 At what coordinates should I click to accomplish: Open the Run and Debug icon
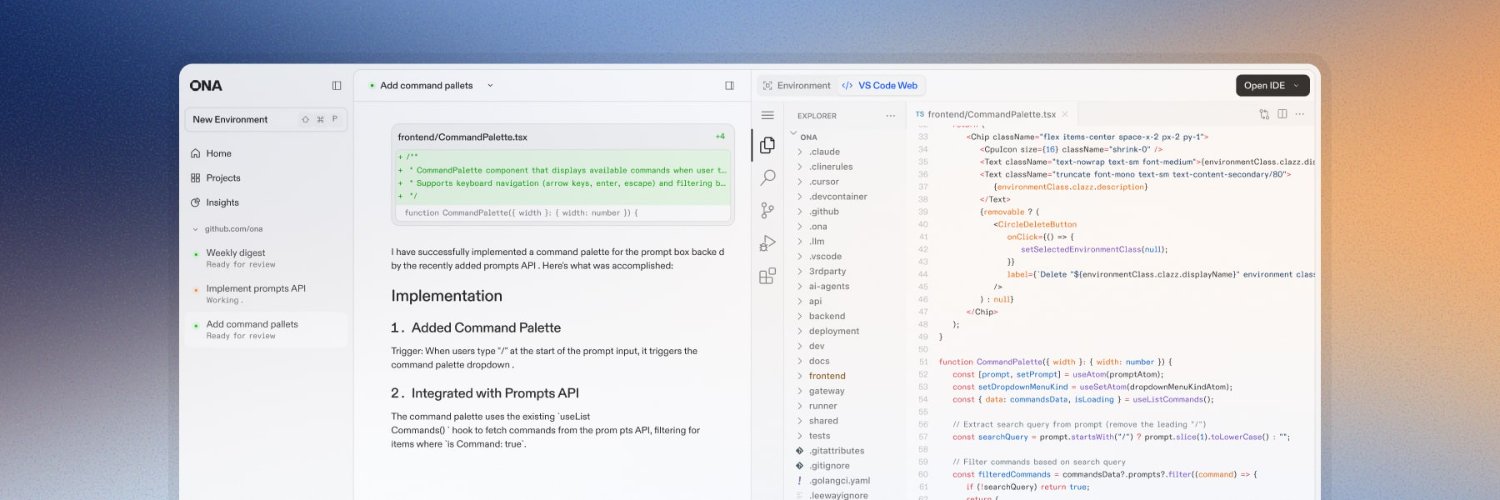coord(767,243)
